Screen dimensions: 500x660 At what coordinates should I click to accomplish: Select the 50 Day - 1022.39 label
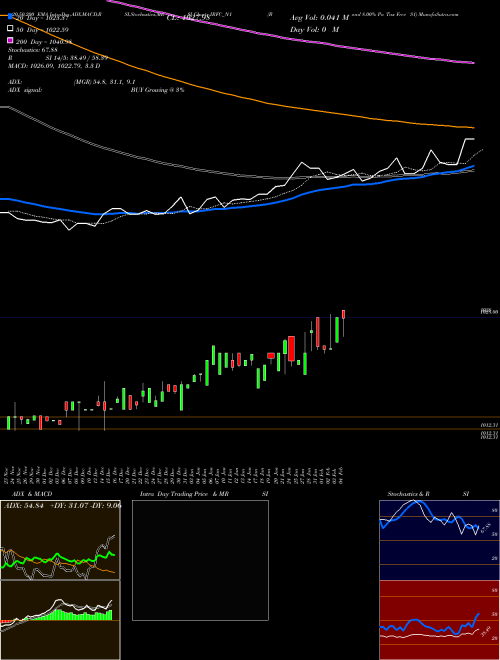43,29
